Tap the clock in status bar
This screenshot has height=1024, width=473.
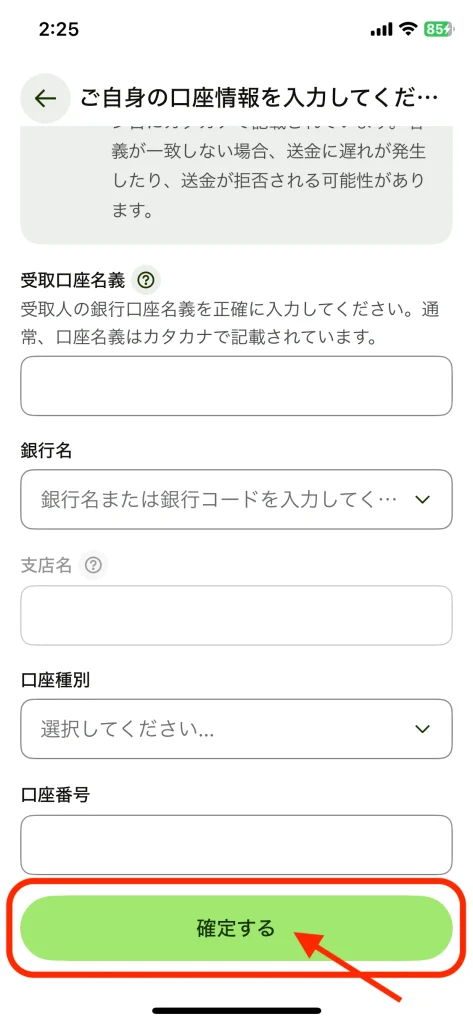coord(59,29)
